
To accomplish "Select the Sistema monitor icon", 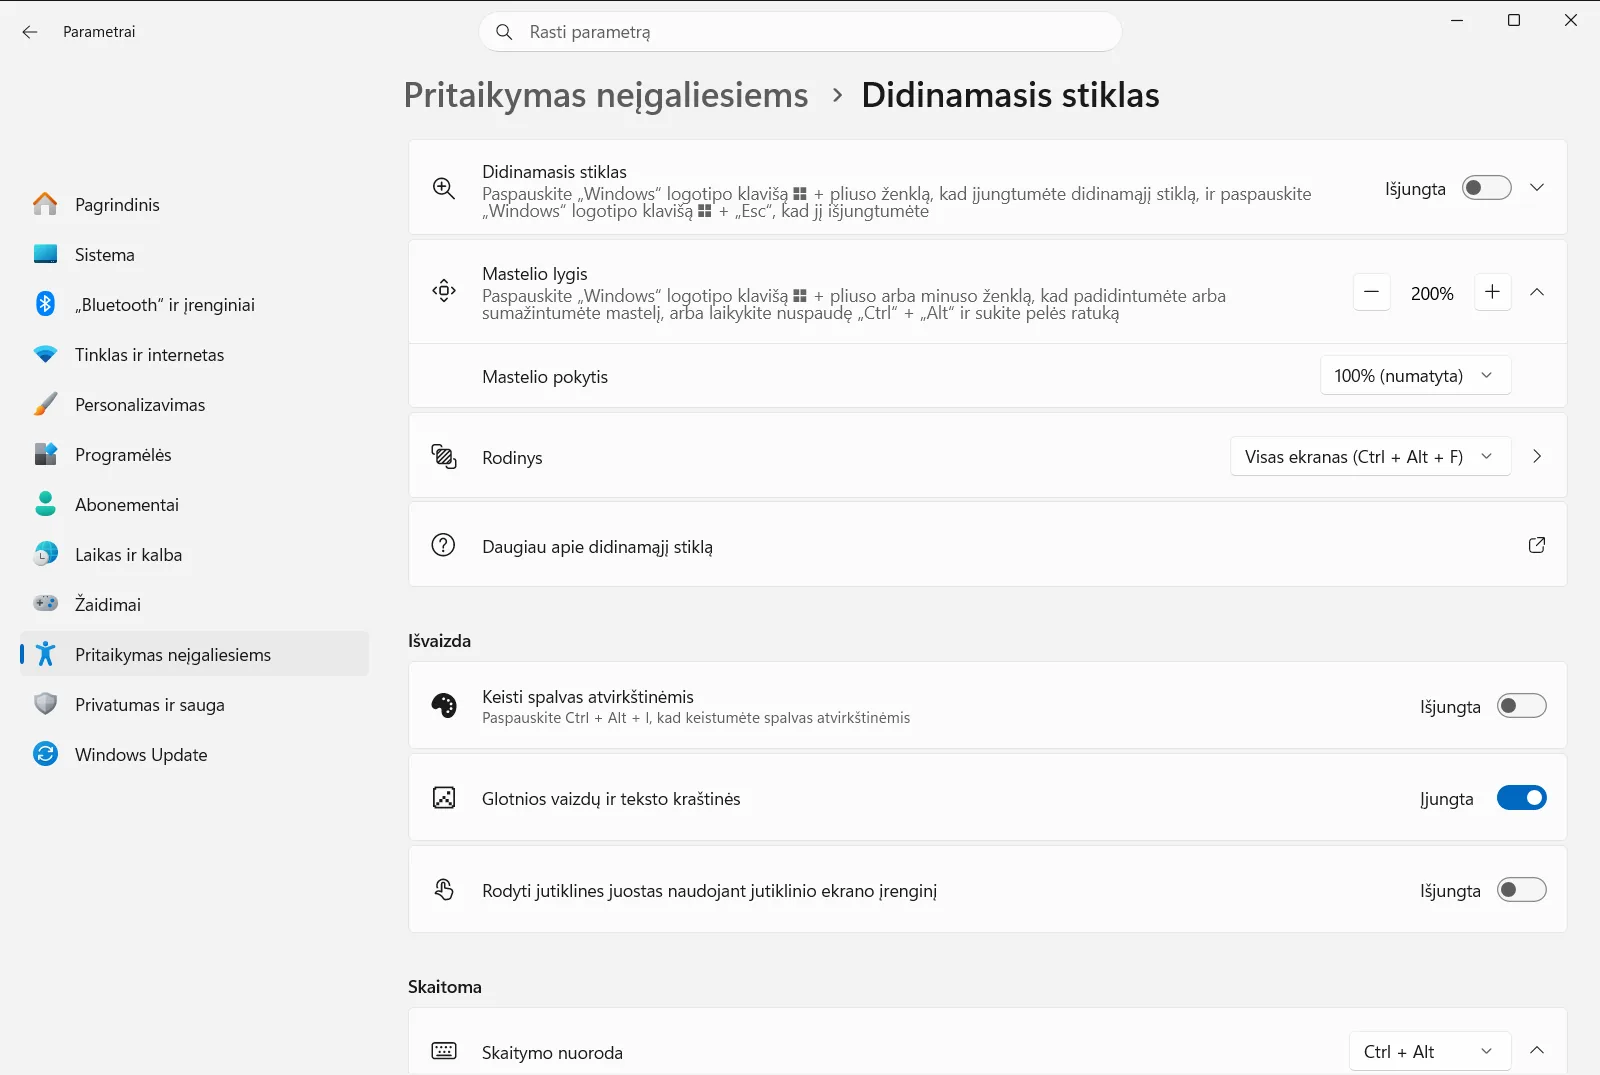I will [46, 254].
